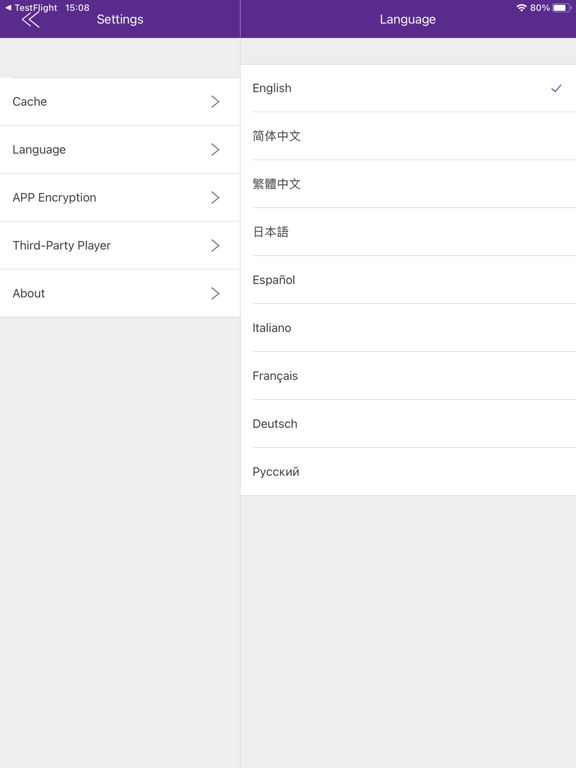
Task: Open Third-Party Player settings
Action: 120,245
